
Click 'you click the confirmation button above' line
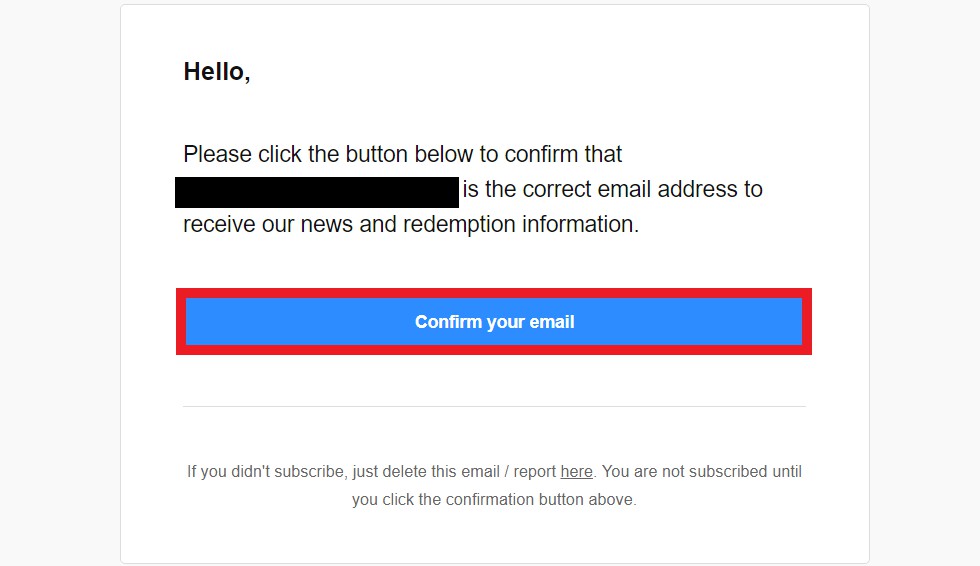(494, 499)
